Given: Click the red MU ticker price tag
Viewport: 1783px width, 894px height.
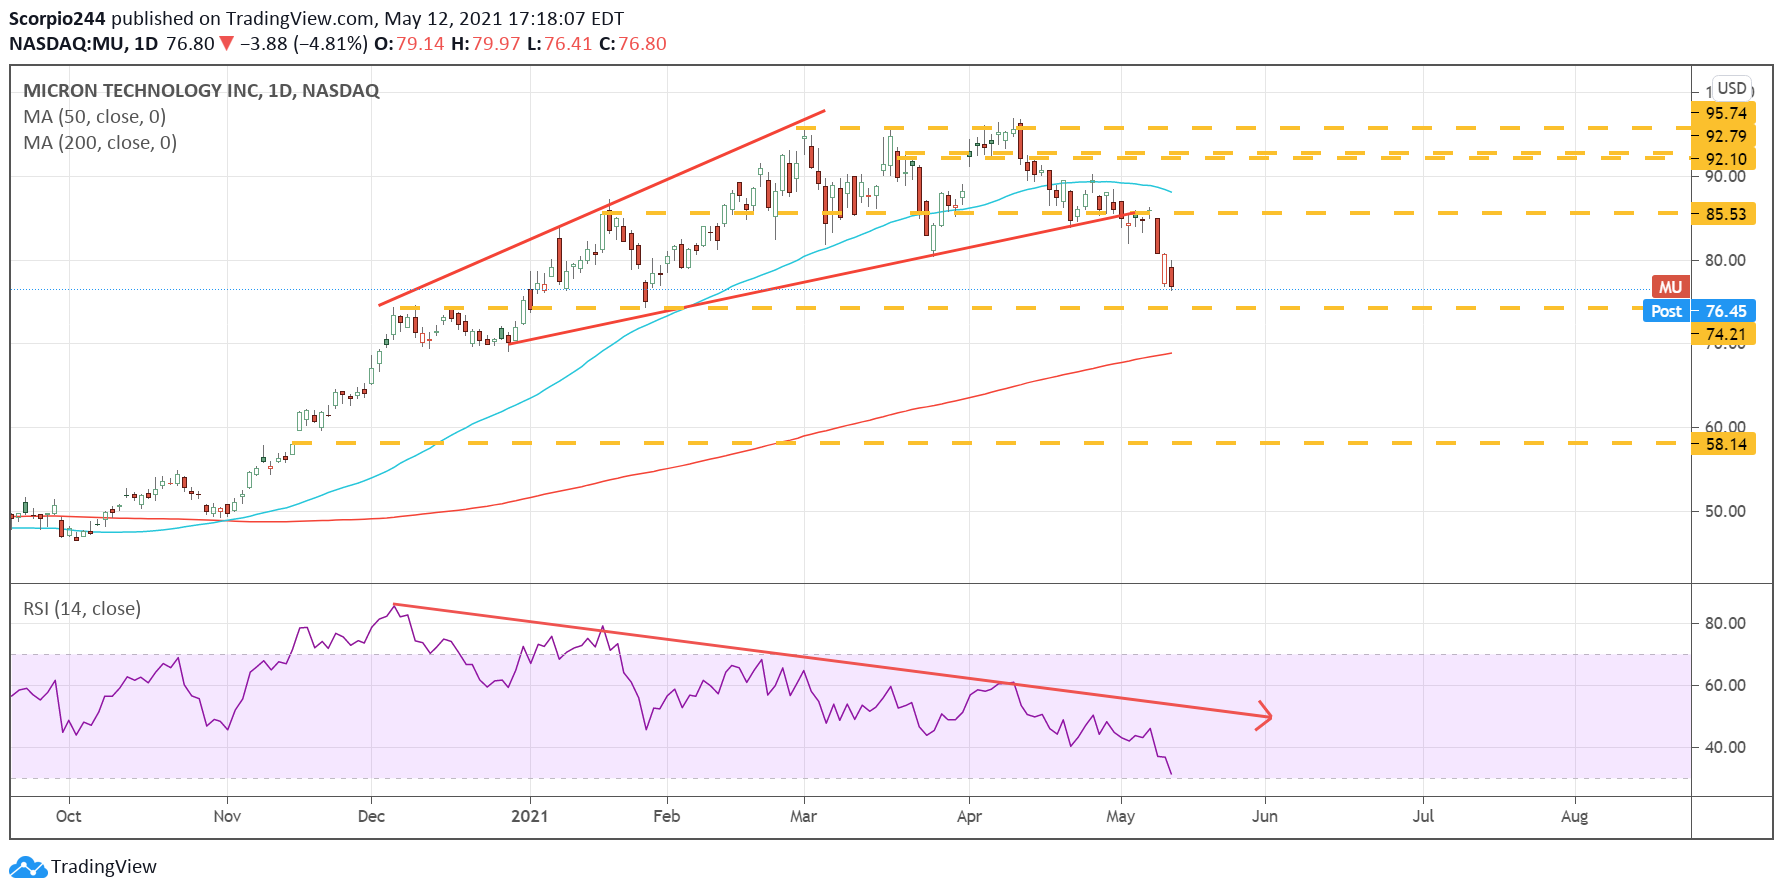Looking at the screenshot, I should (x=1670, y=287).
